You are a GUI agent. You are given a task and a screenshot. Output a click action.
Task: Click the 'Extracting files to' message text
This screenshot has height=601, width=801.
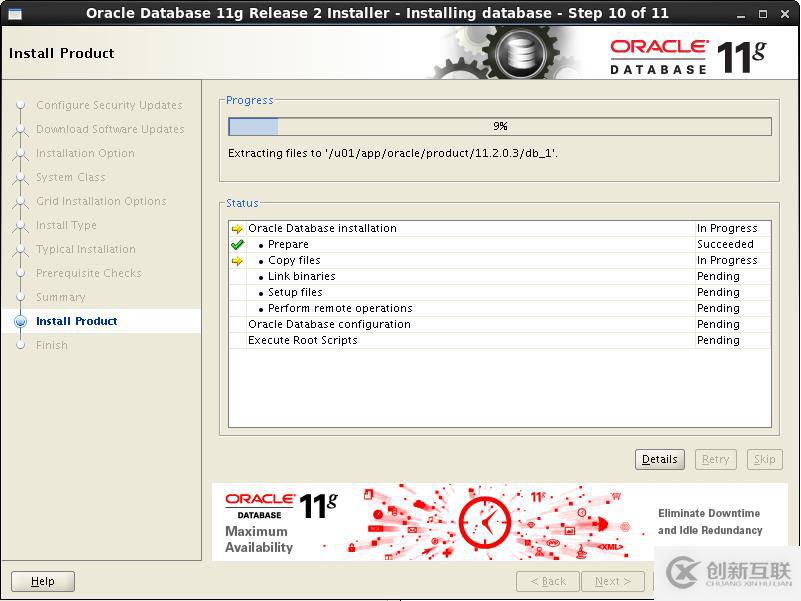point(392,153)
